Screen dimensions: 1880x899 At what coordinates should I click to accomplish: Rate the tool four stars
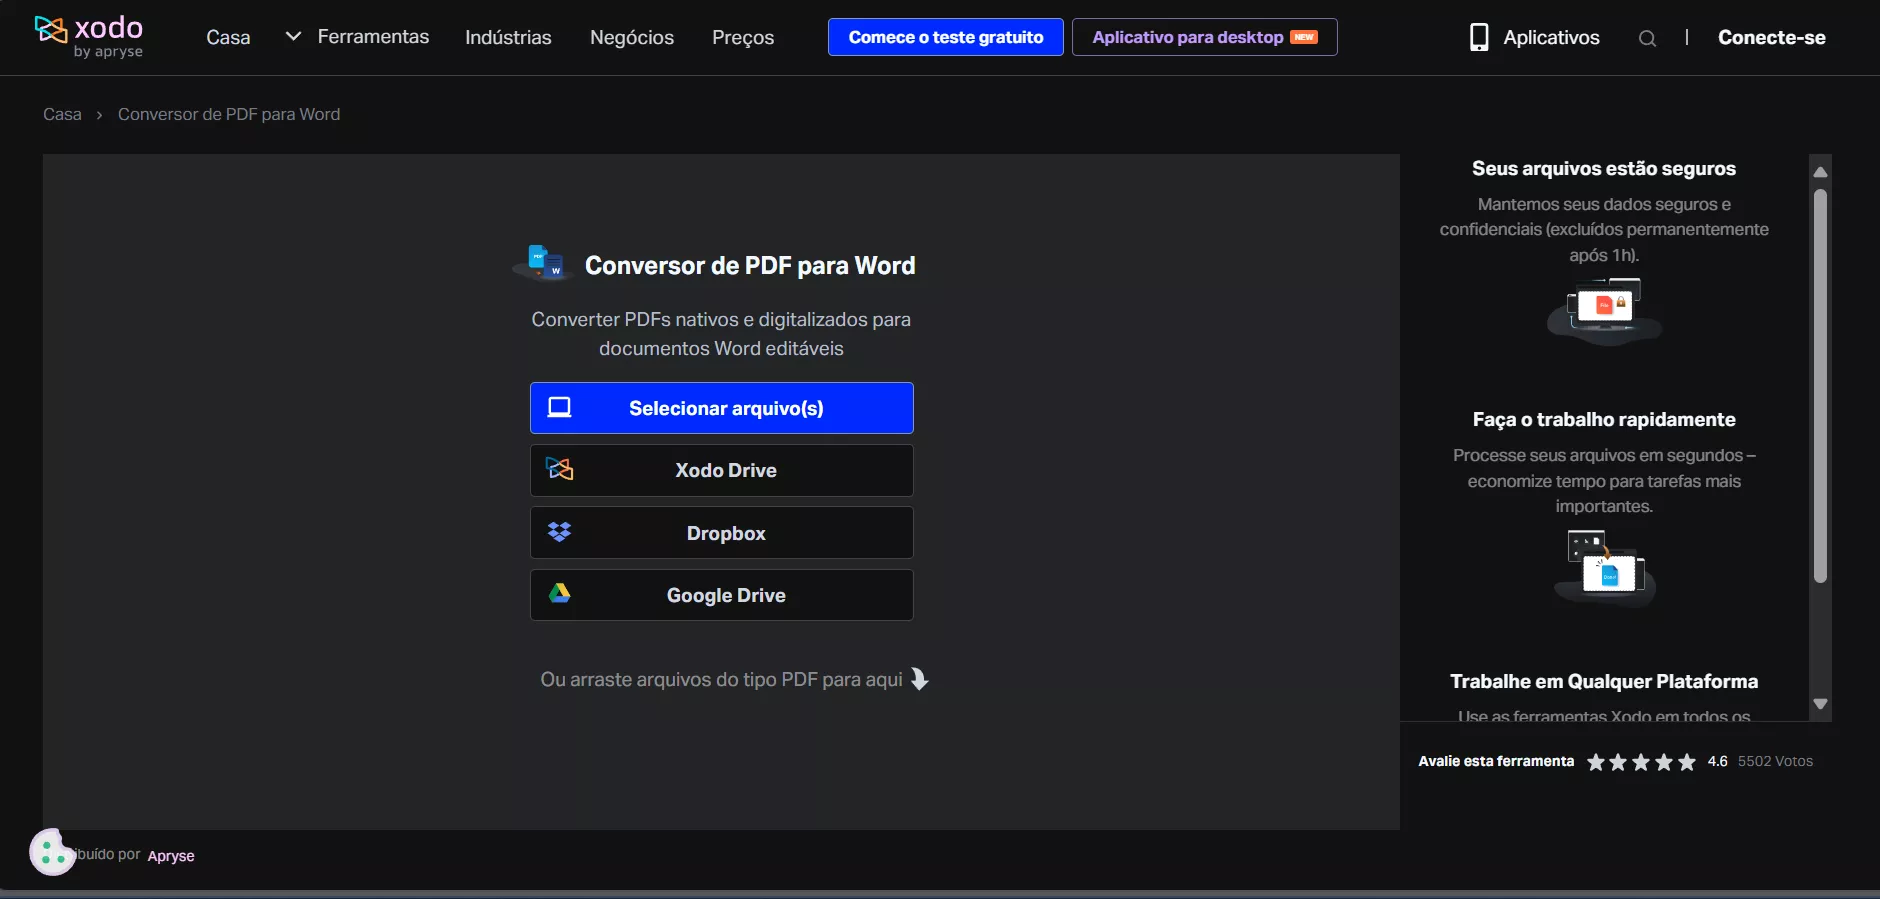[x=1664, y=762]
